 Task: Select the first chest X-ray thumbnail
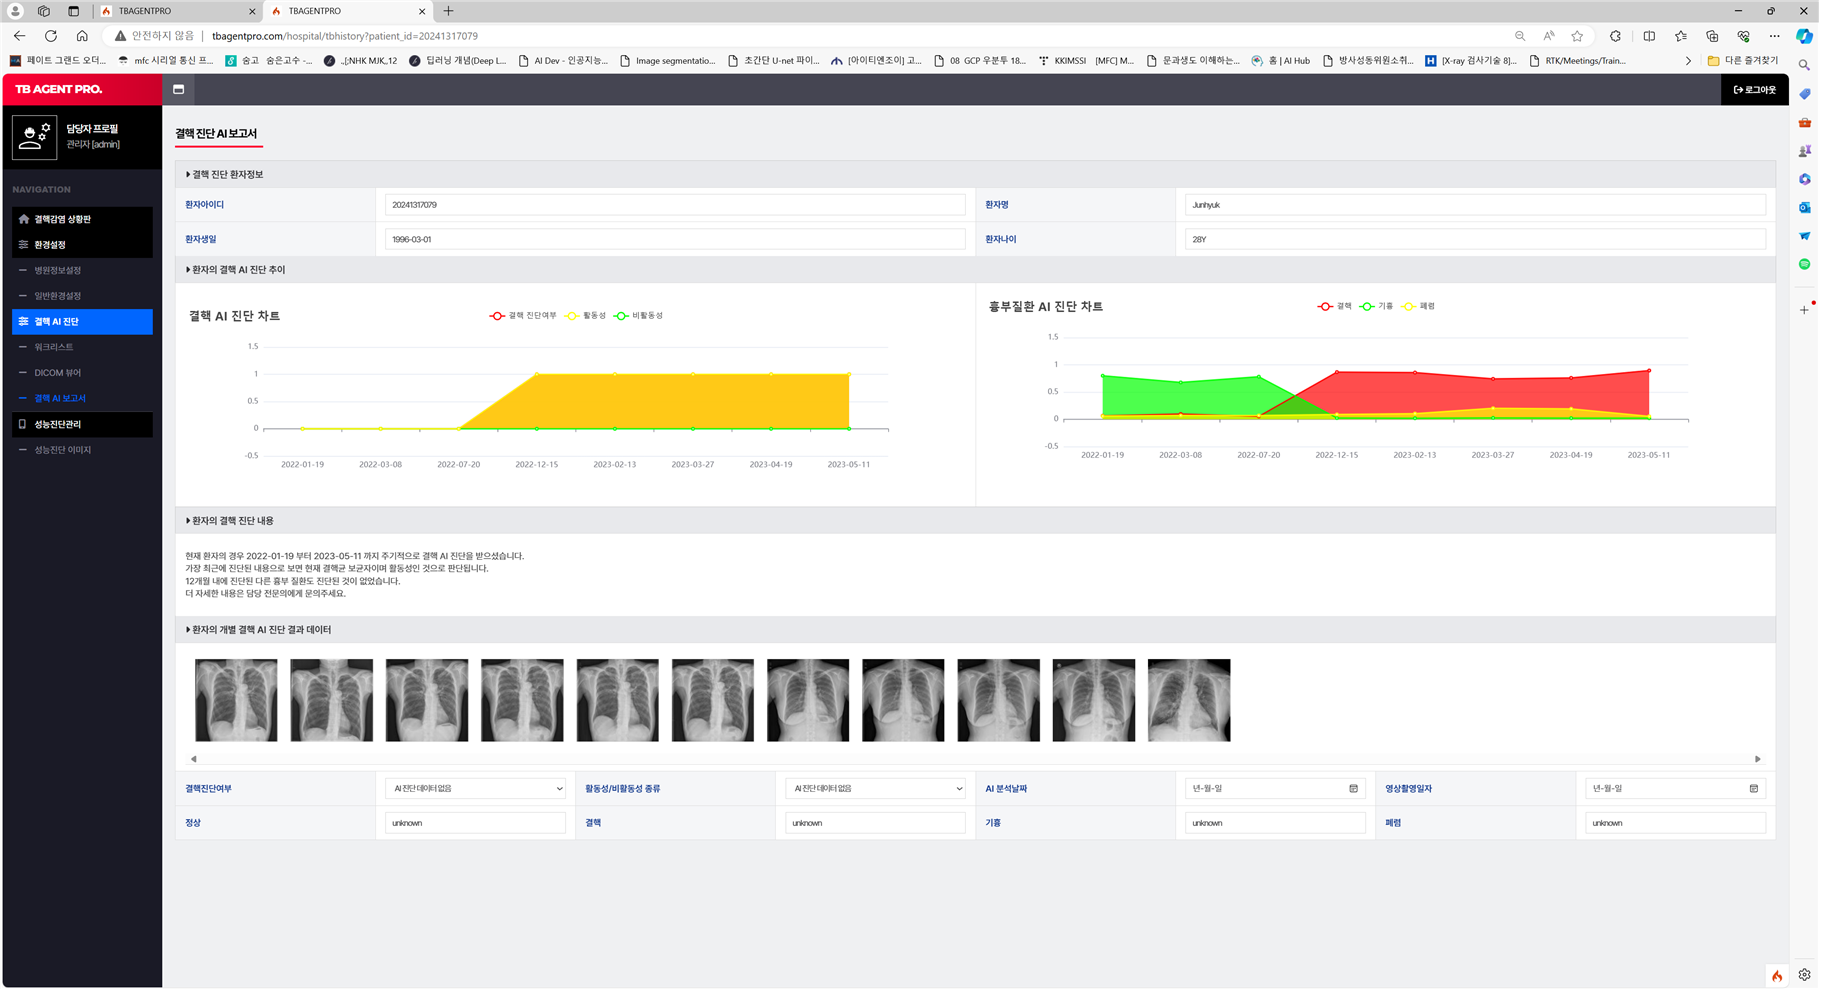click(x=236, y=700)
